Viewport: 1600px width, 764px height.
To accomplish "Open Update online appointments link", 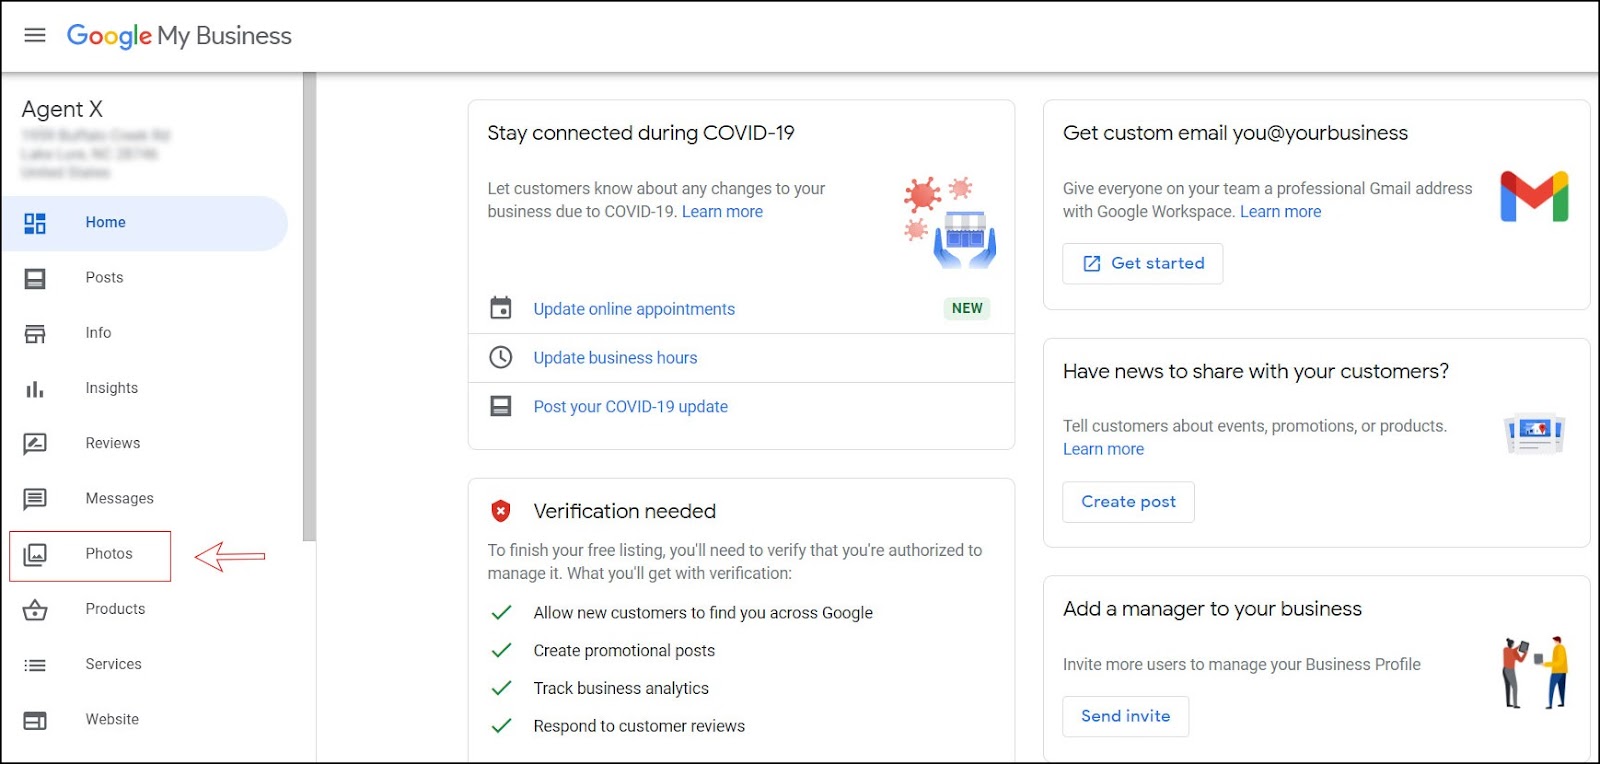I will (x=634, y=309).
